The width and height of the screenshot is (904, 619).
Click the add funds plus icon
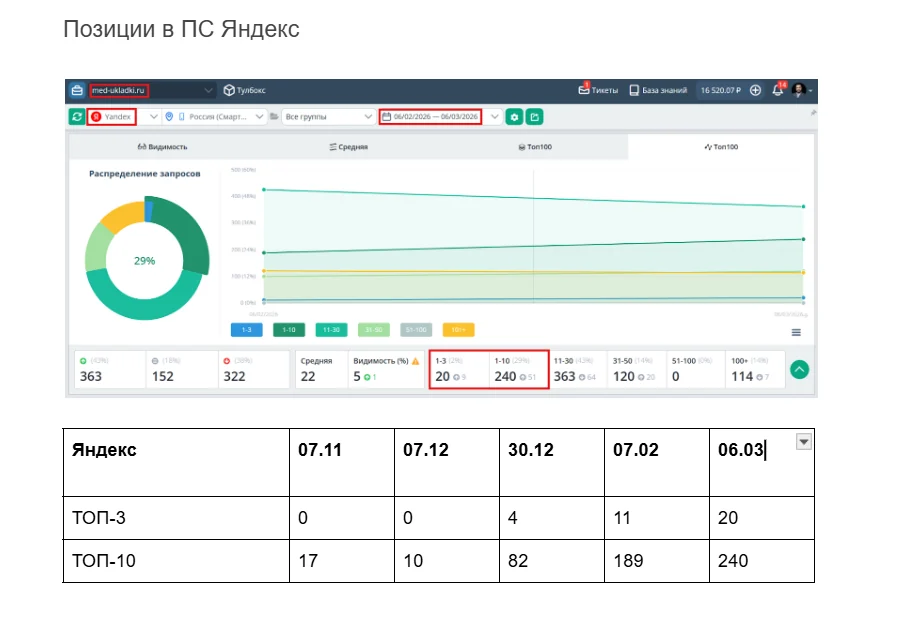[x=755, y=90]
